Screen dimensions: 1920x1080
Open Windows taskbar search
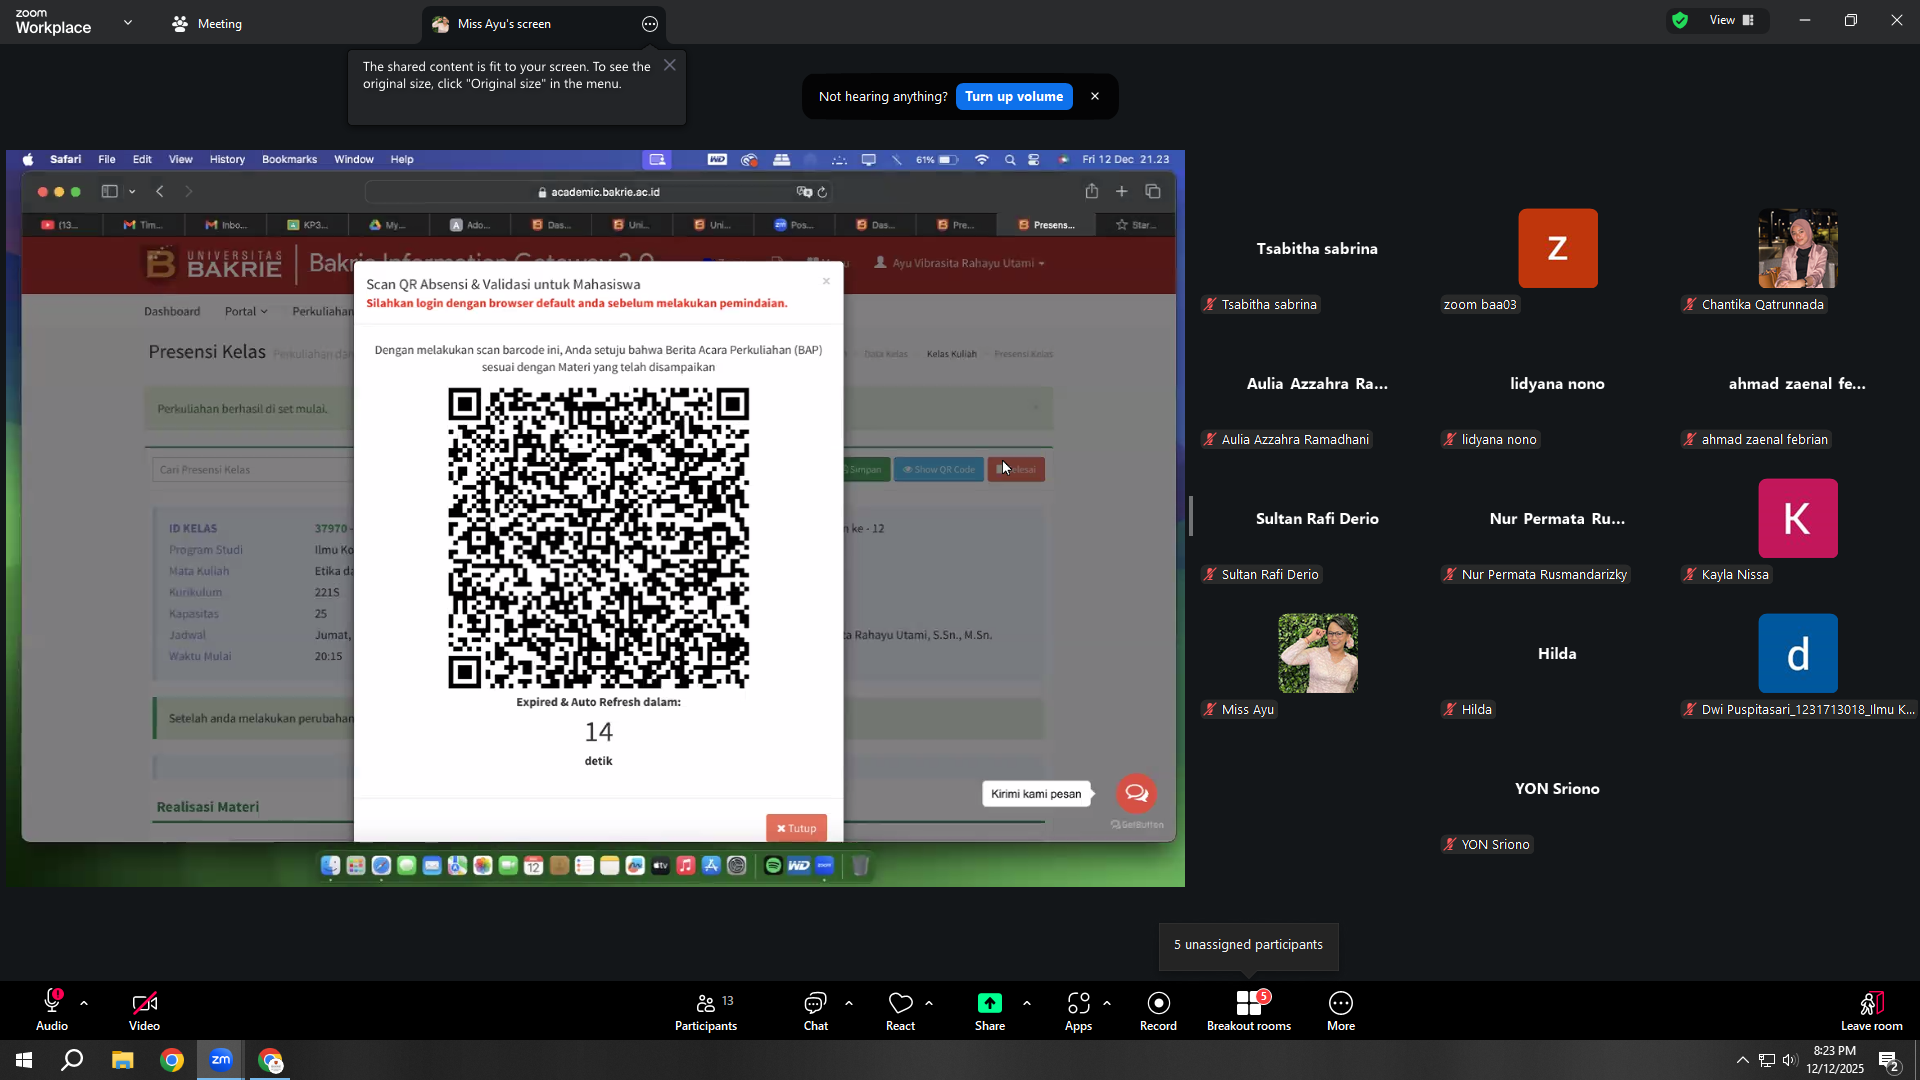(x=72, y=1060)
